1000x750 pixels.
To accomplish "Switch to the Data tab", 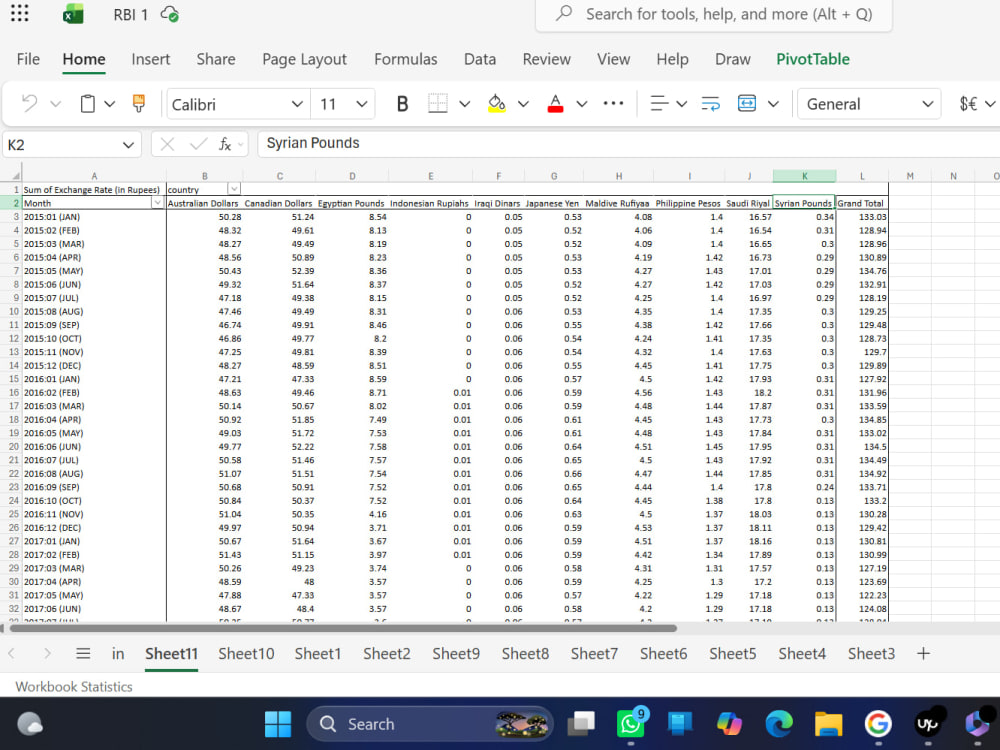I will (480, 59).
